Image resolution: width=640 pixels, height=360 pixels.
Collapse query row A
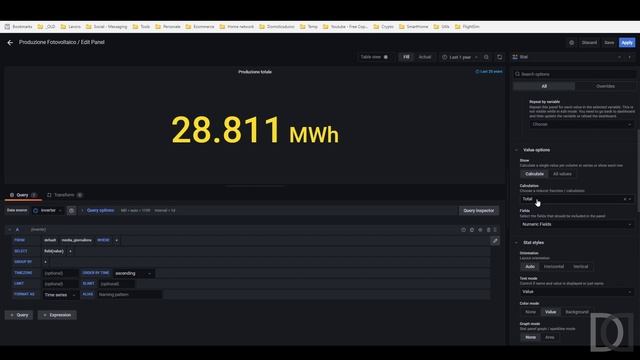coord(10,230)
